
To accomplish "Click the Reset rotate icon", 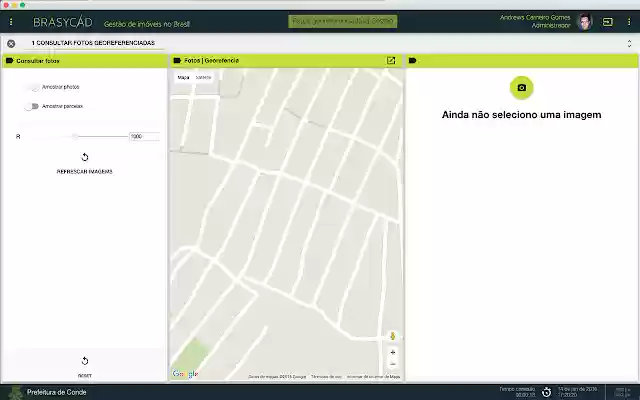I will click(84, 361).
